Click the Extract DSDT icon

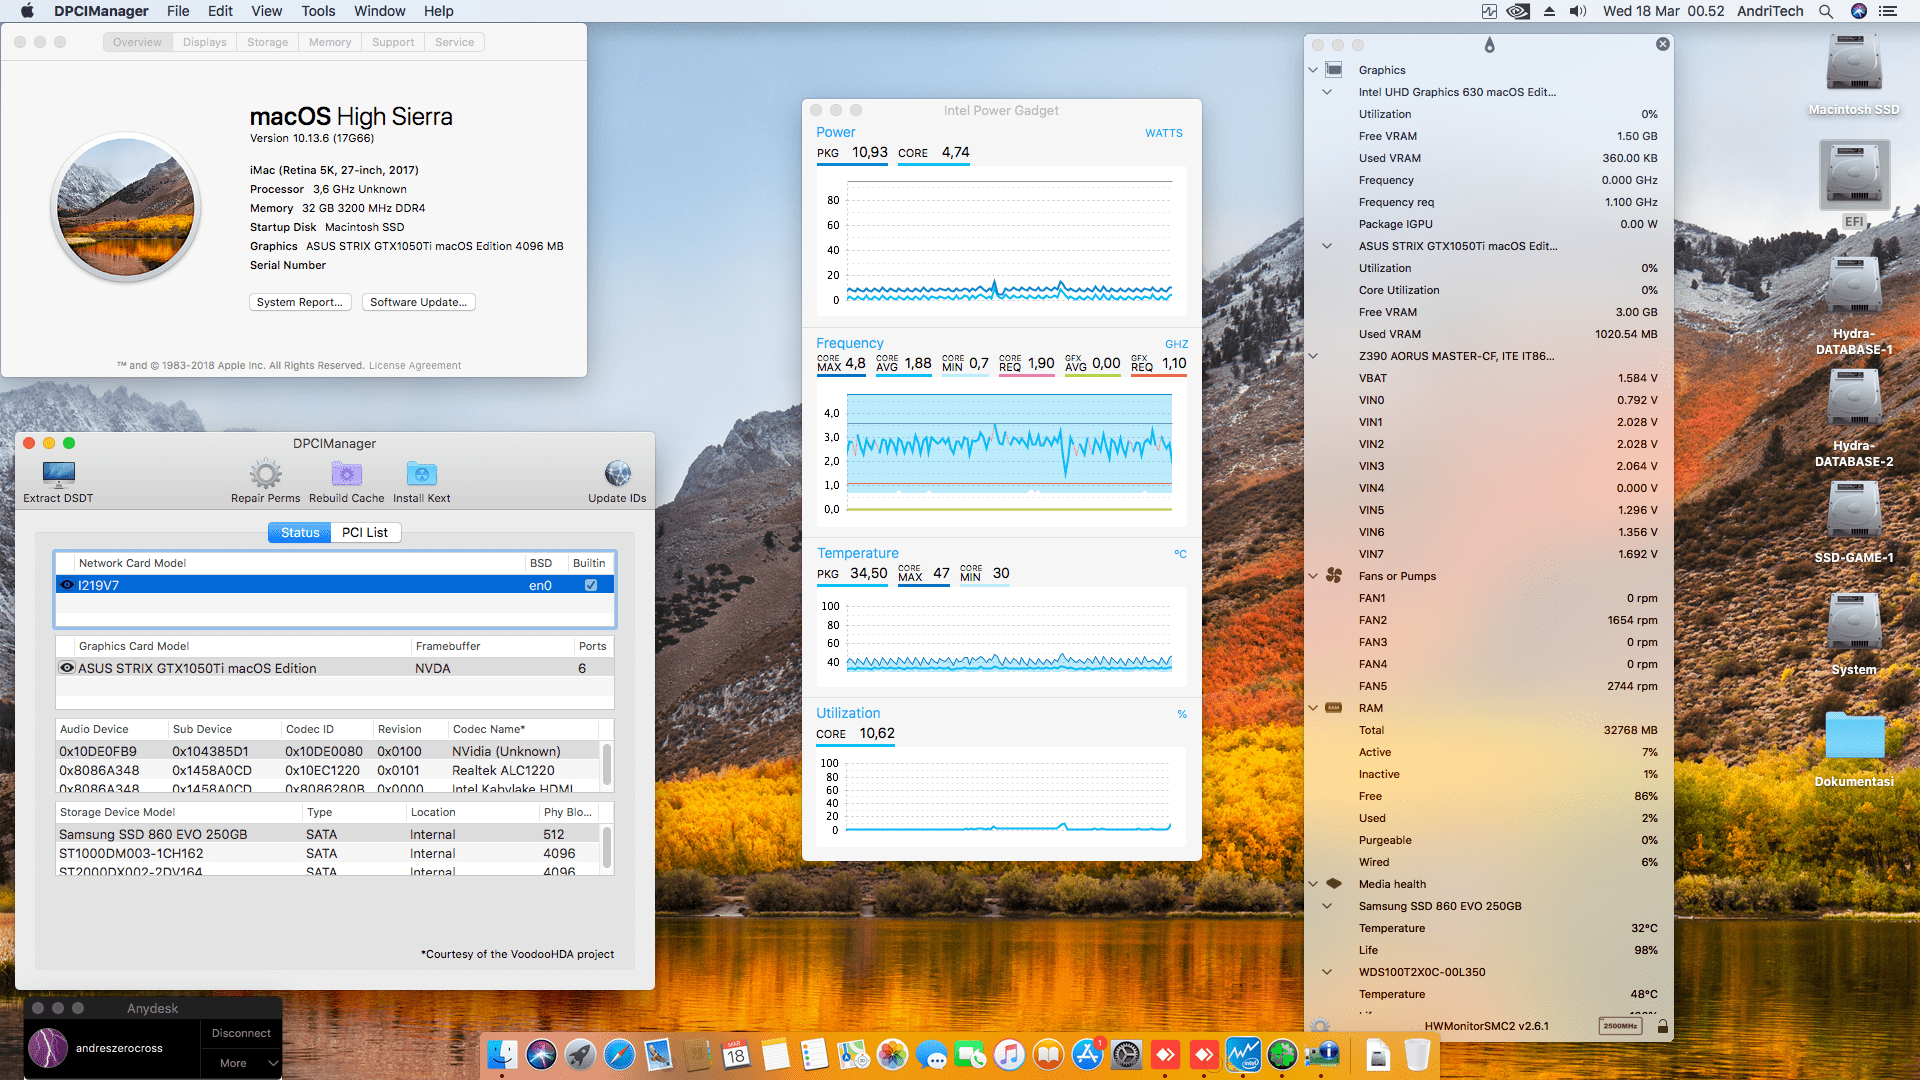pos(58,473)
